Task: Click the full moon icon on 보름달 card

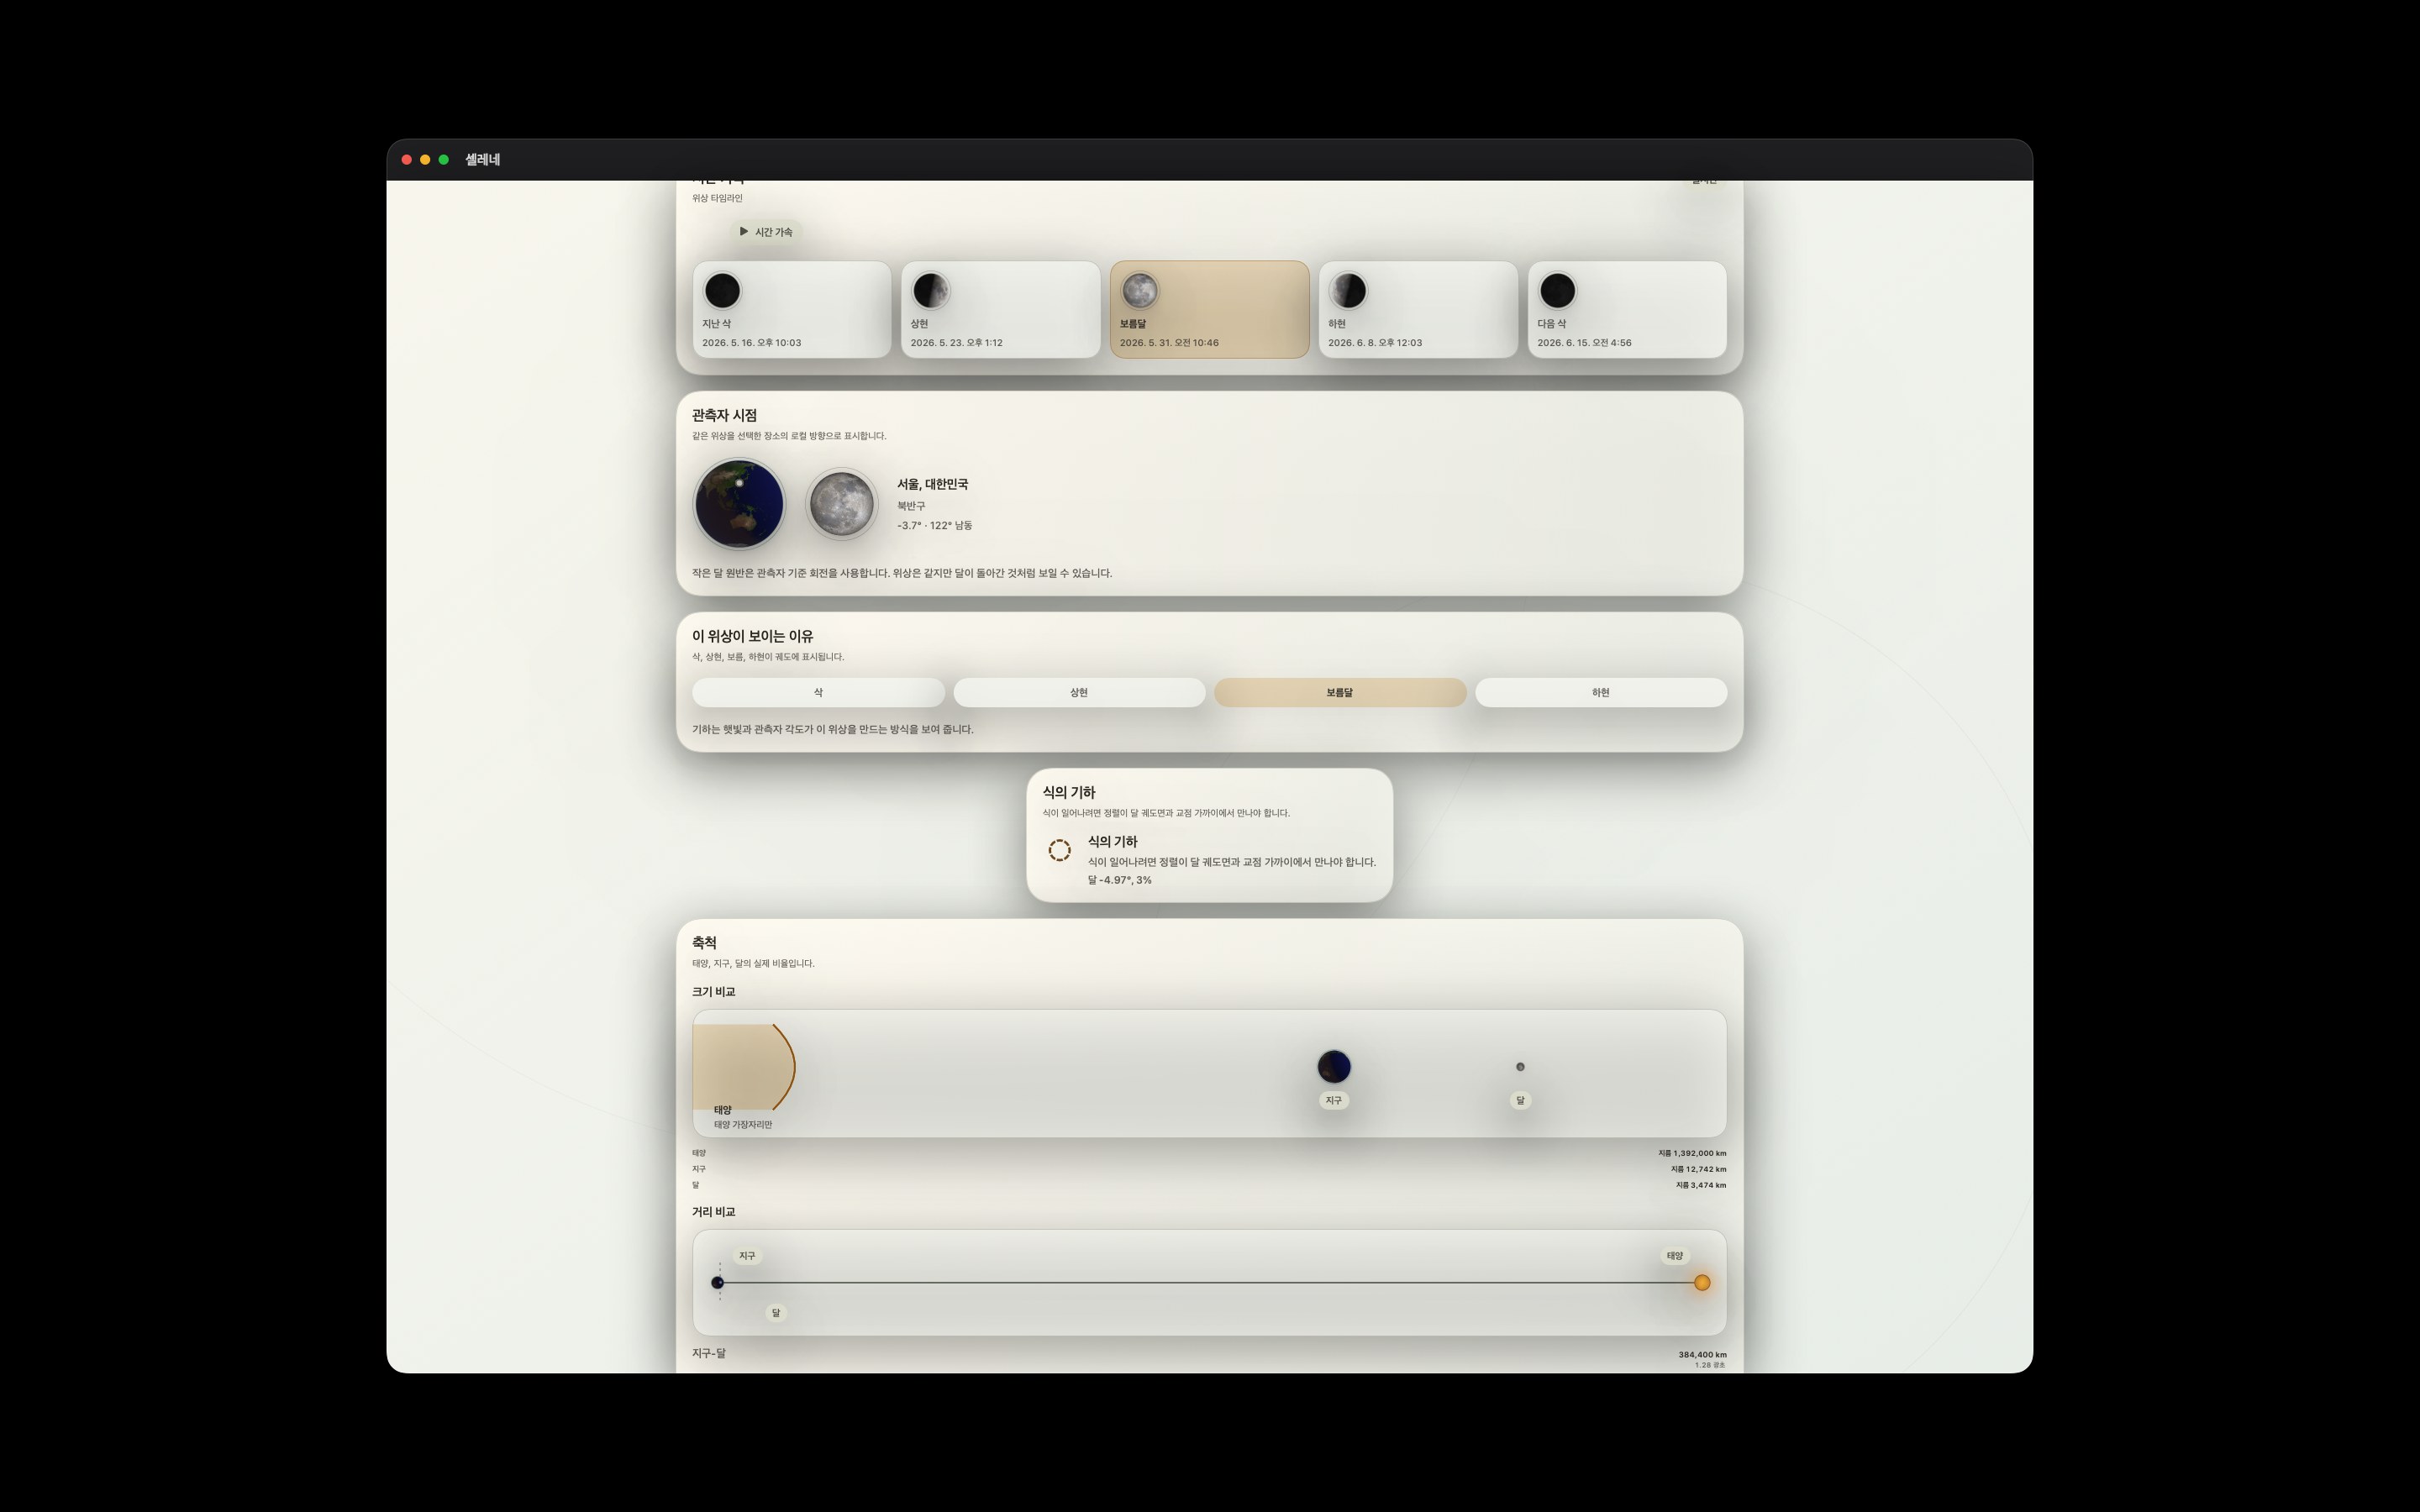Action: [x=1139, y=291]
